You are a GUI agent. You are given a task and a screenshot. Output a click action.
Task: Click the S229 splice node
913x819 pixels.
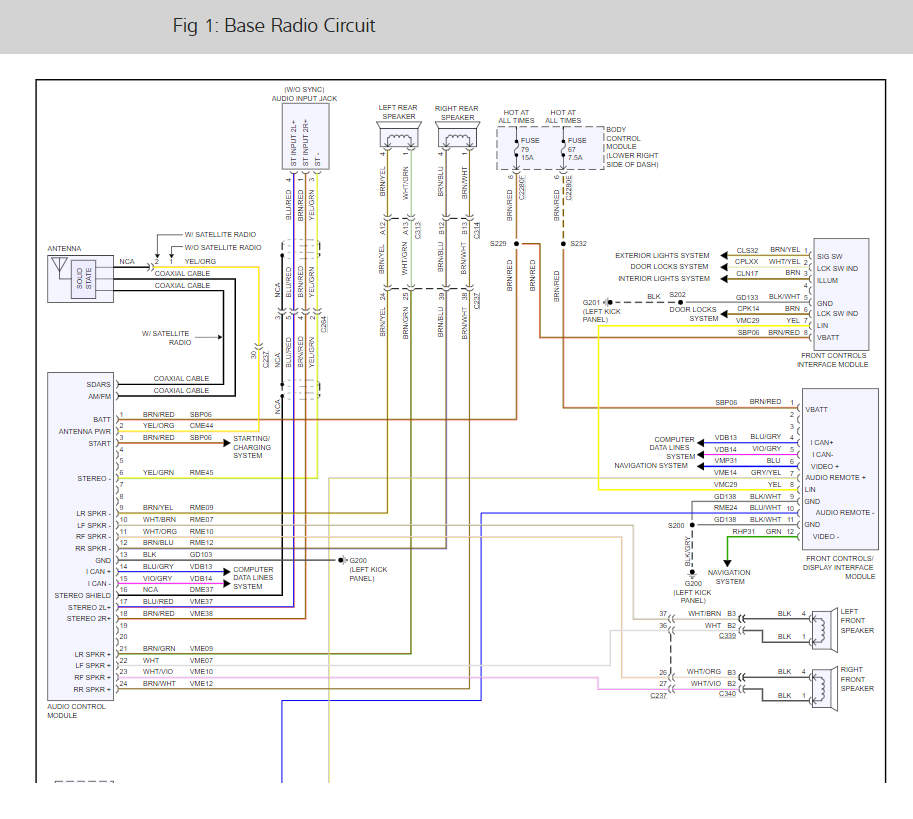(x=517, y=243)
